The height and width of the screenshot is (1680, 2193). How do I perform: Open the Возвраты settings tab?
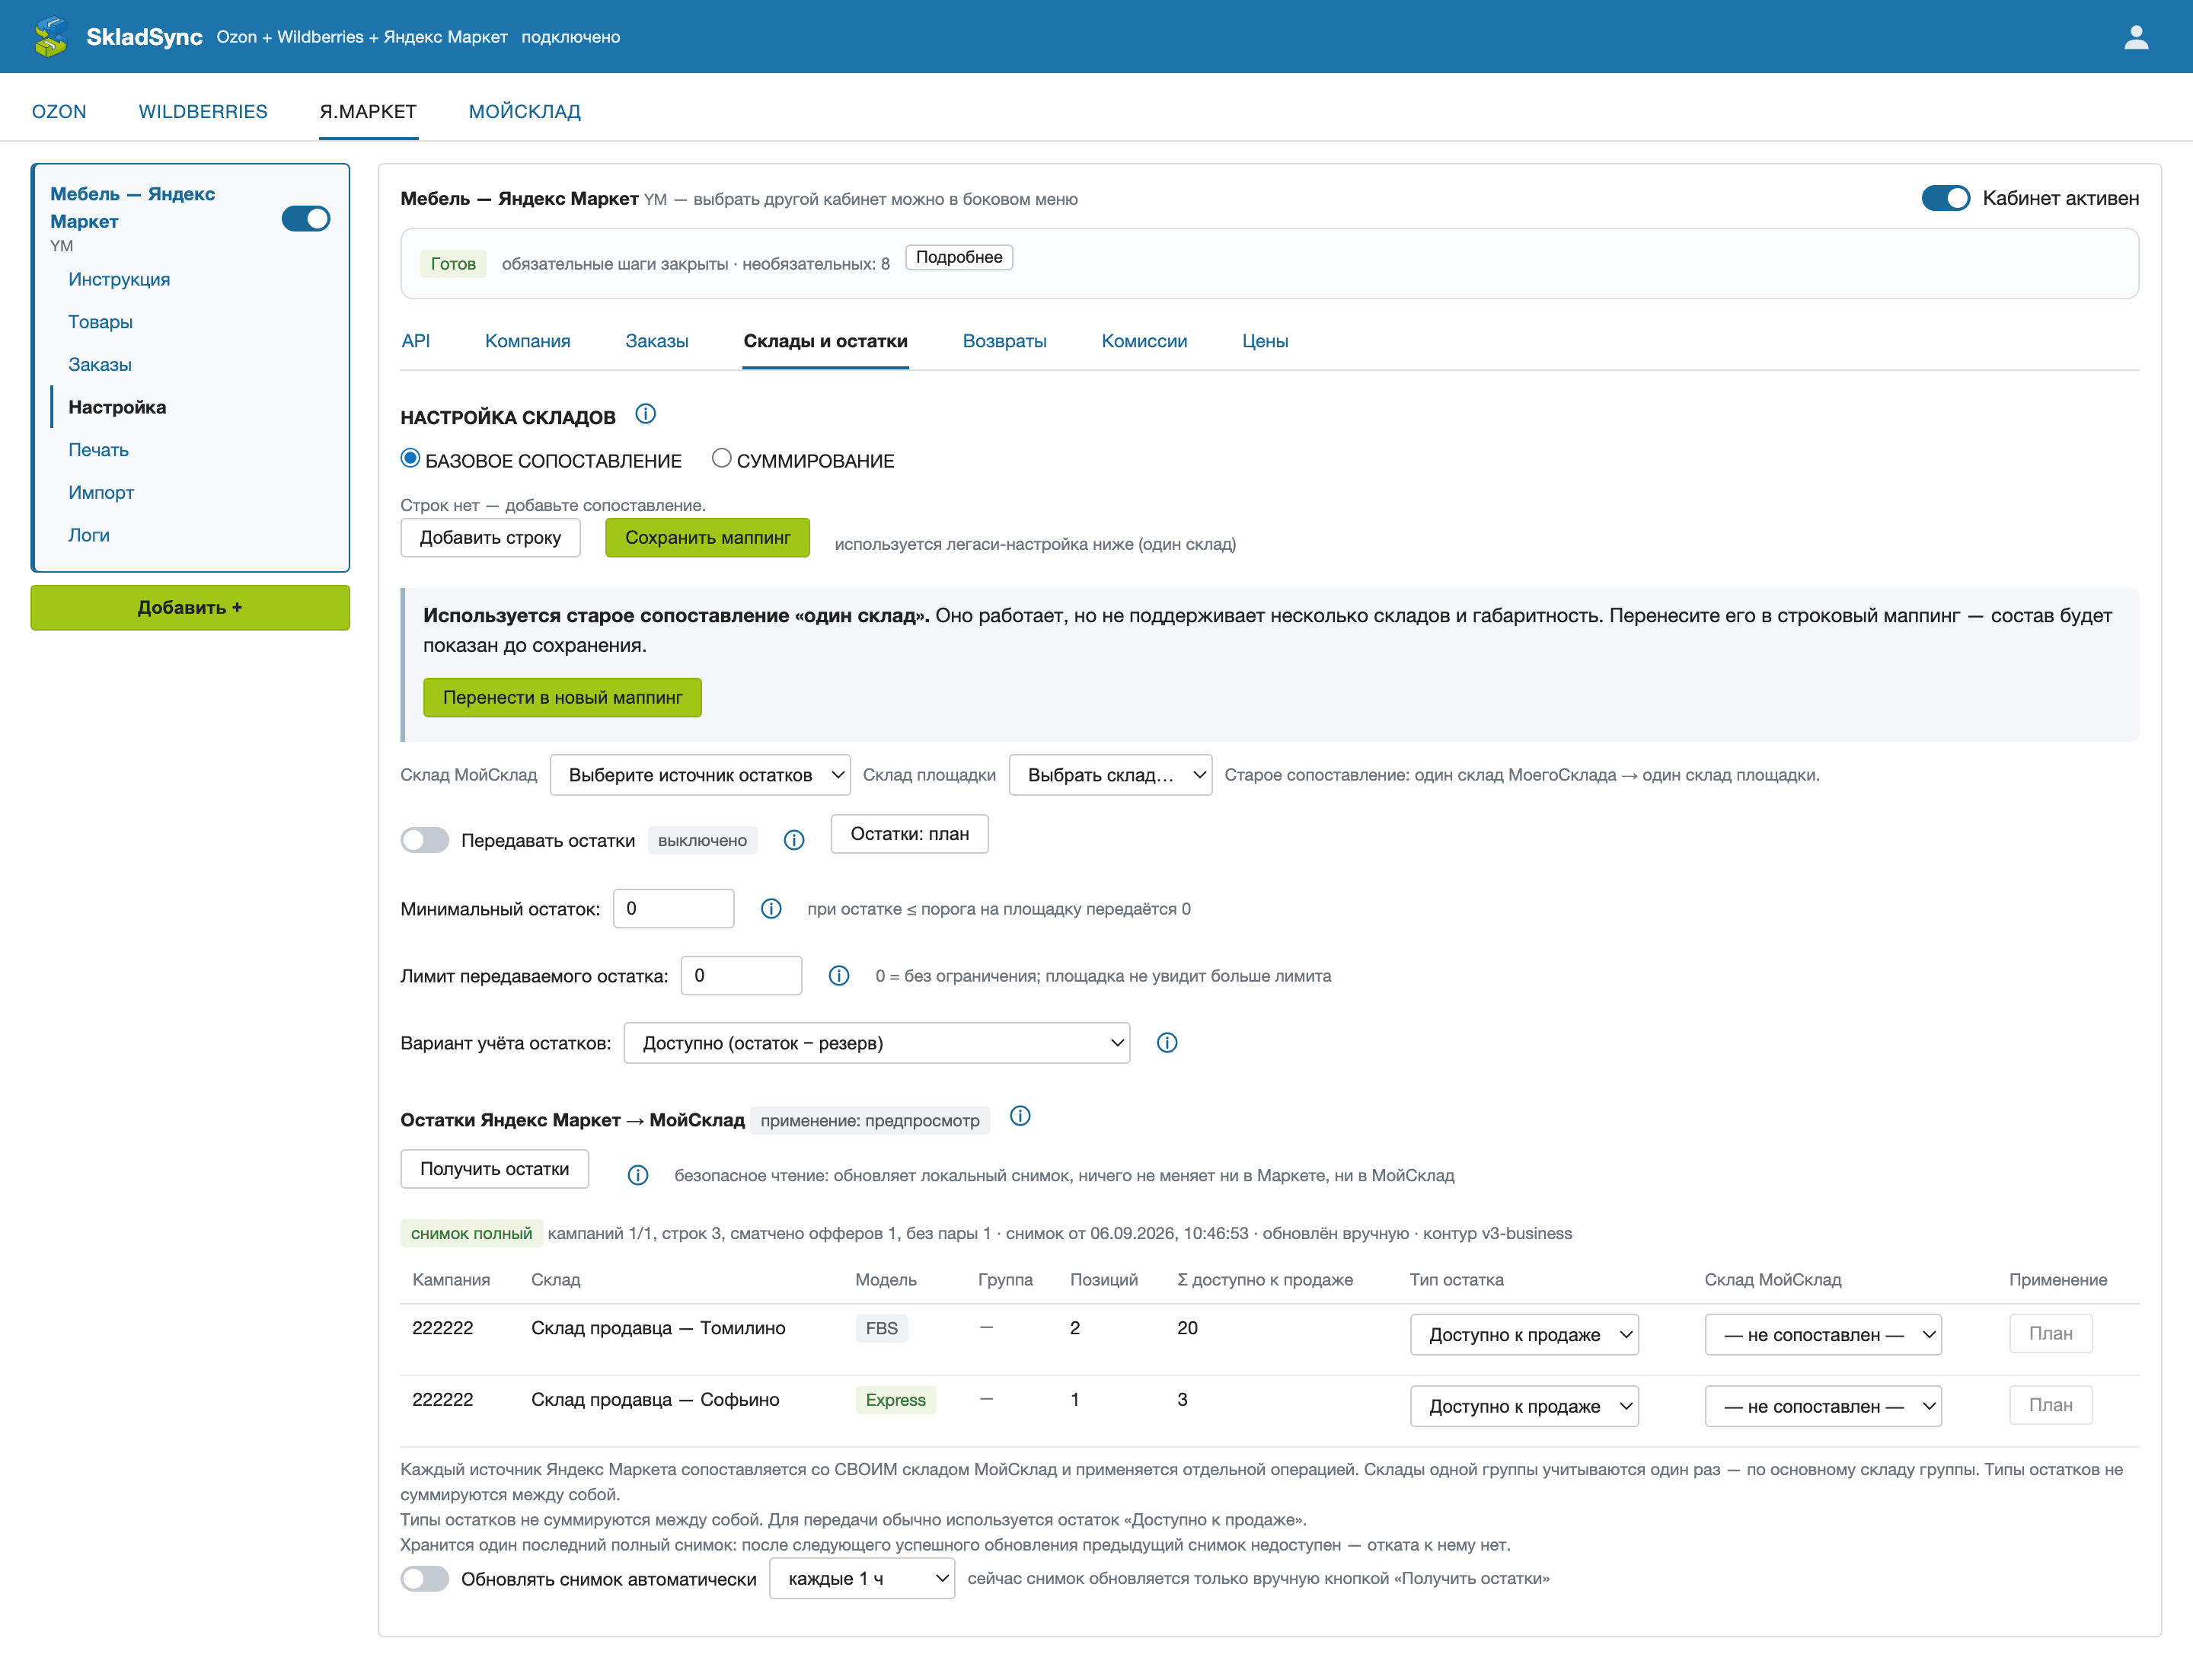pyautogui.click(x=1005, y=341)
